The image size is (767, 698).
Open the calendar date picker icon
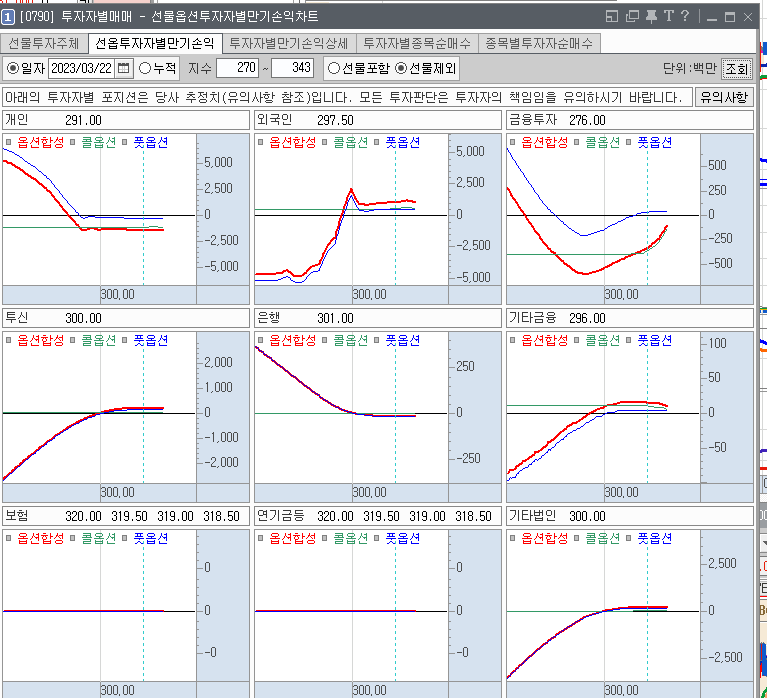point(124,68)
